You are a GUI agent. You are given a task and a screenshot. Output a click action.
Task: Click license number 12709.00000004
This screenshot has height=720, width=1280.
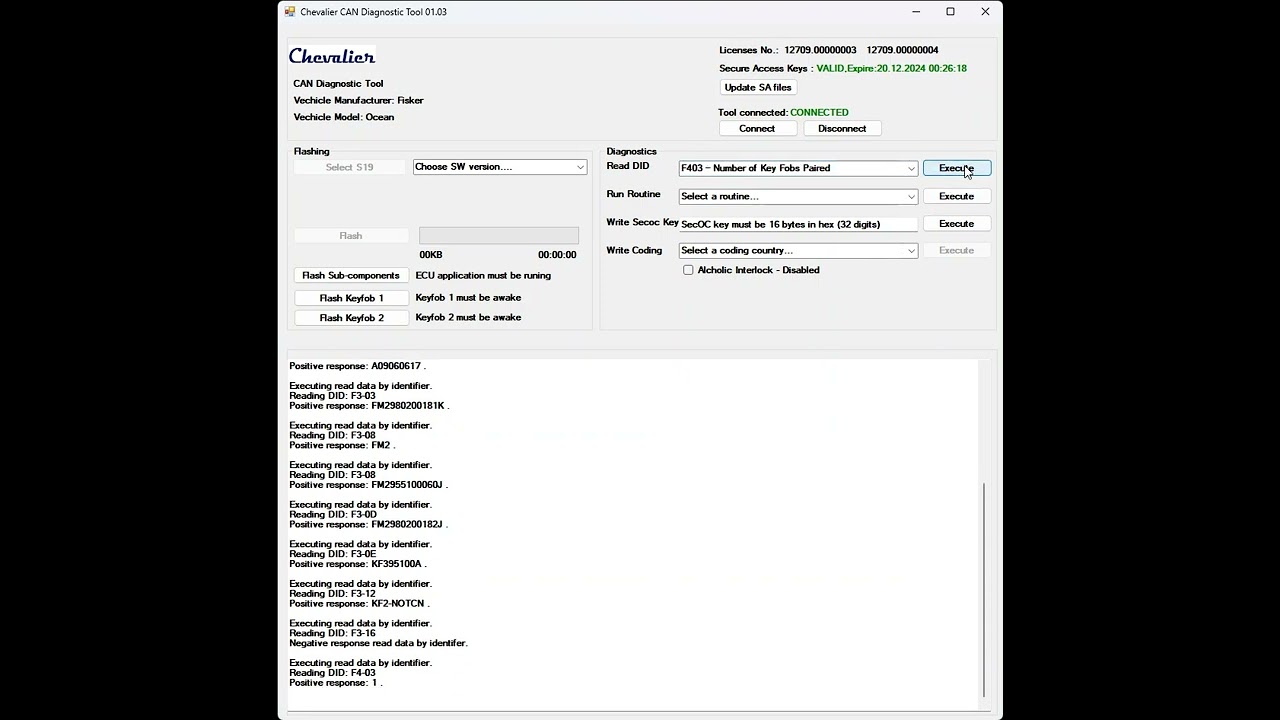click(902, 50)
